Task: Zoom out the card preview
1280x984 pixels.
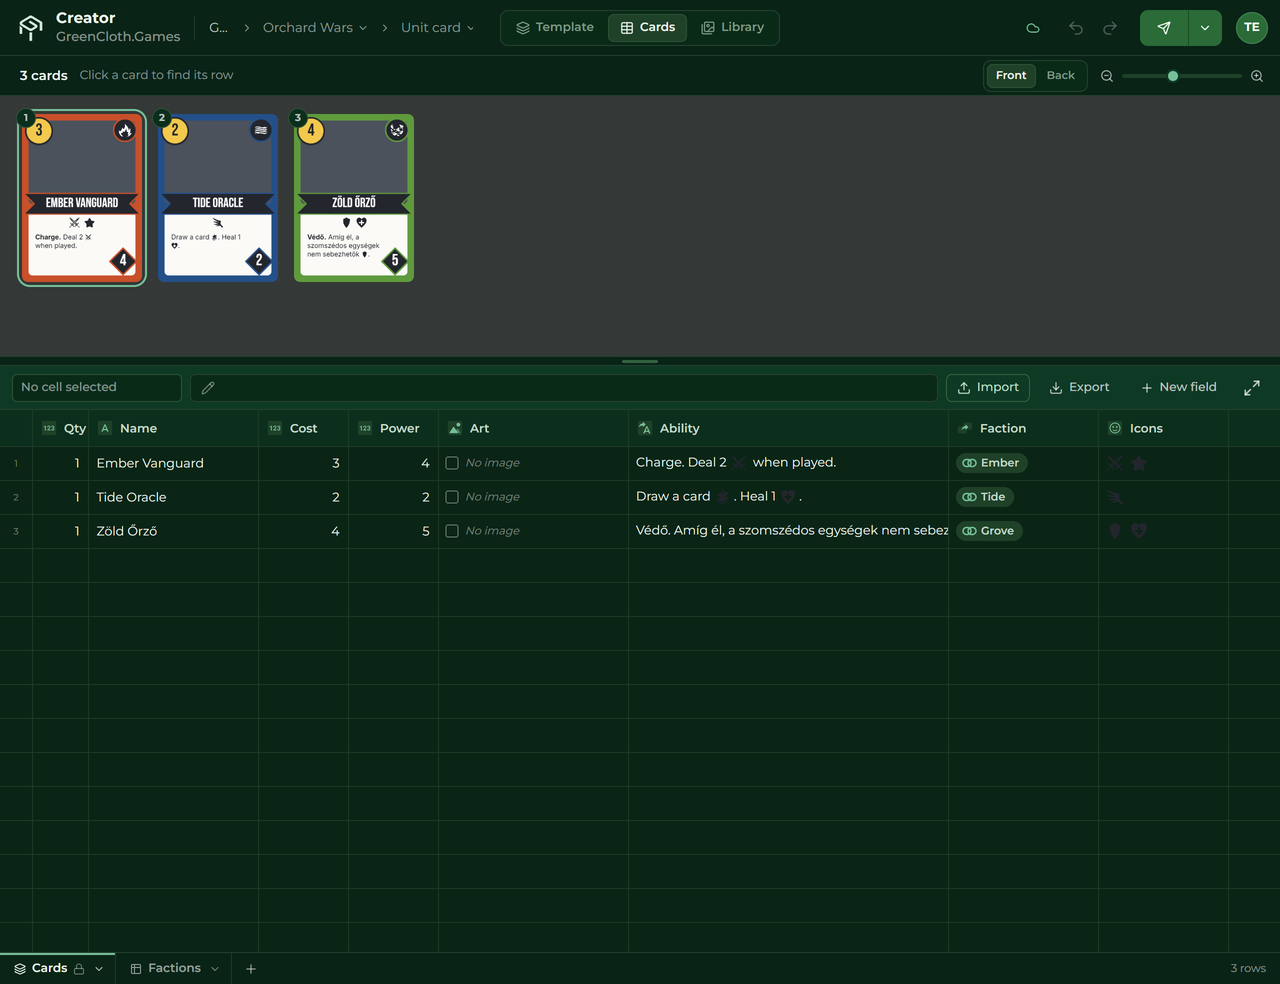Action: [x=1107, y=76]
